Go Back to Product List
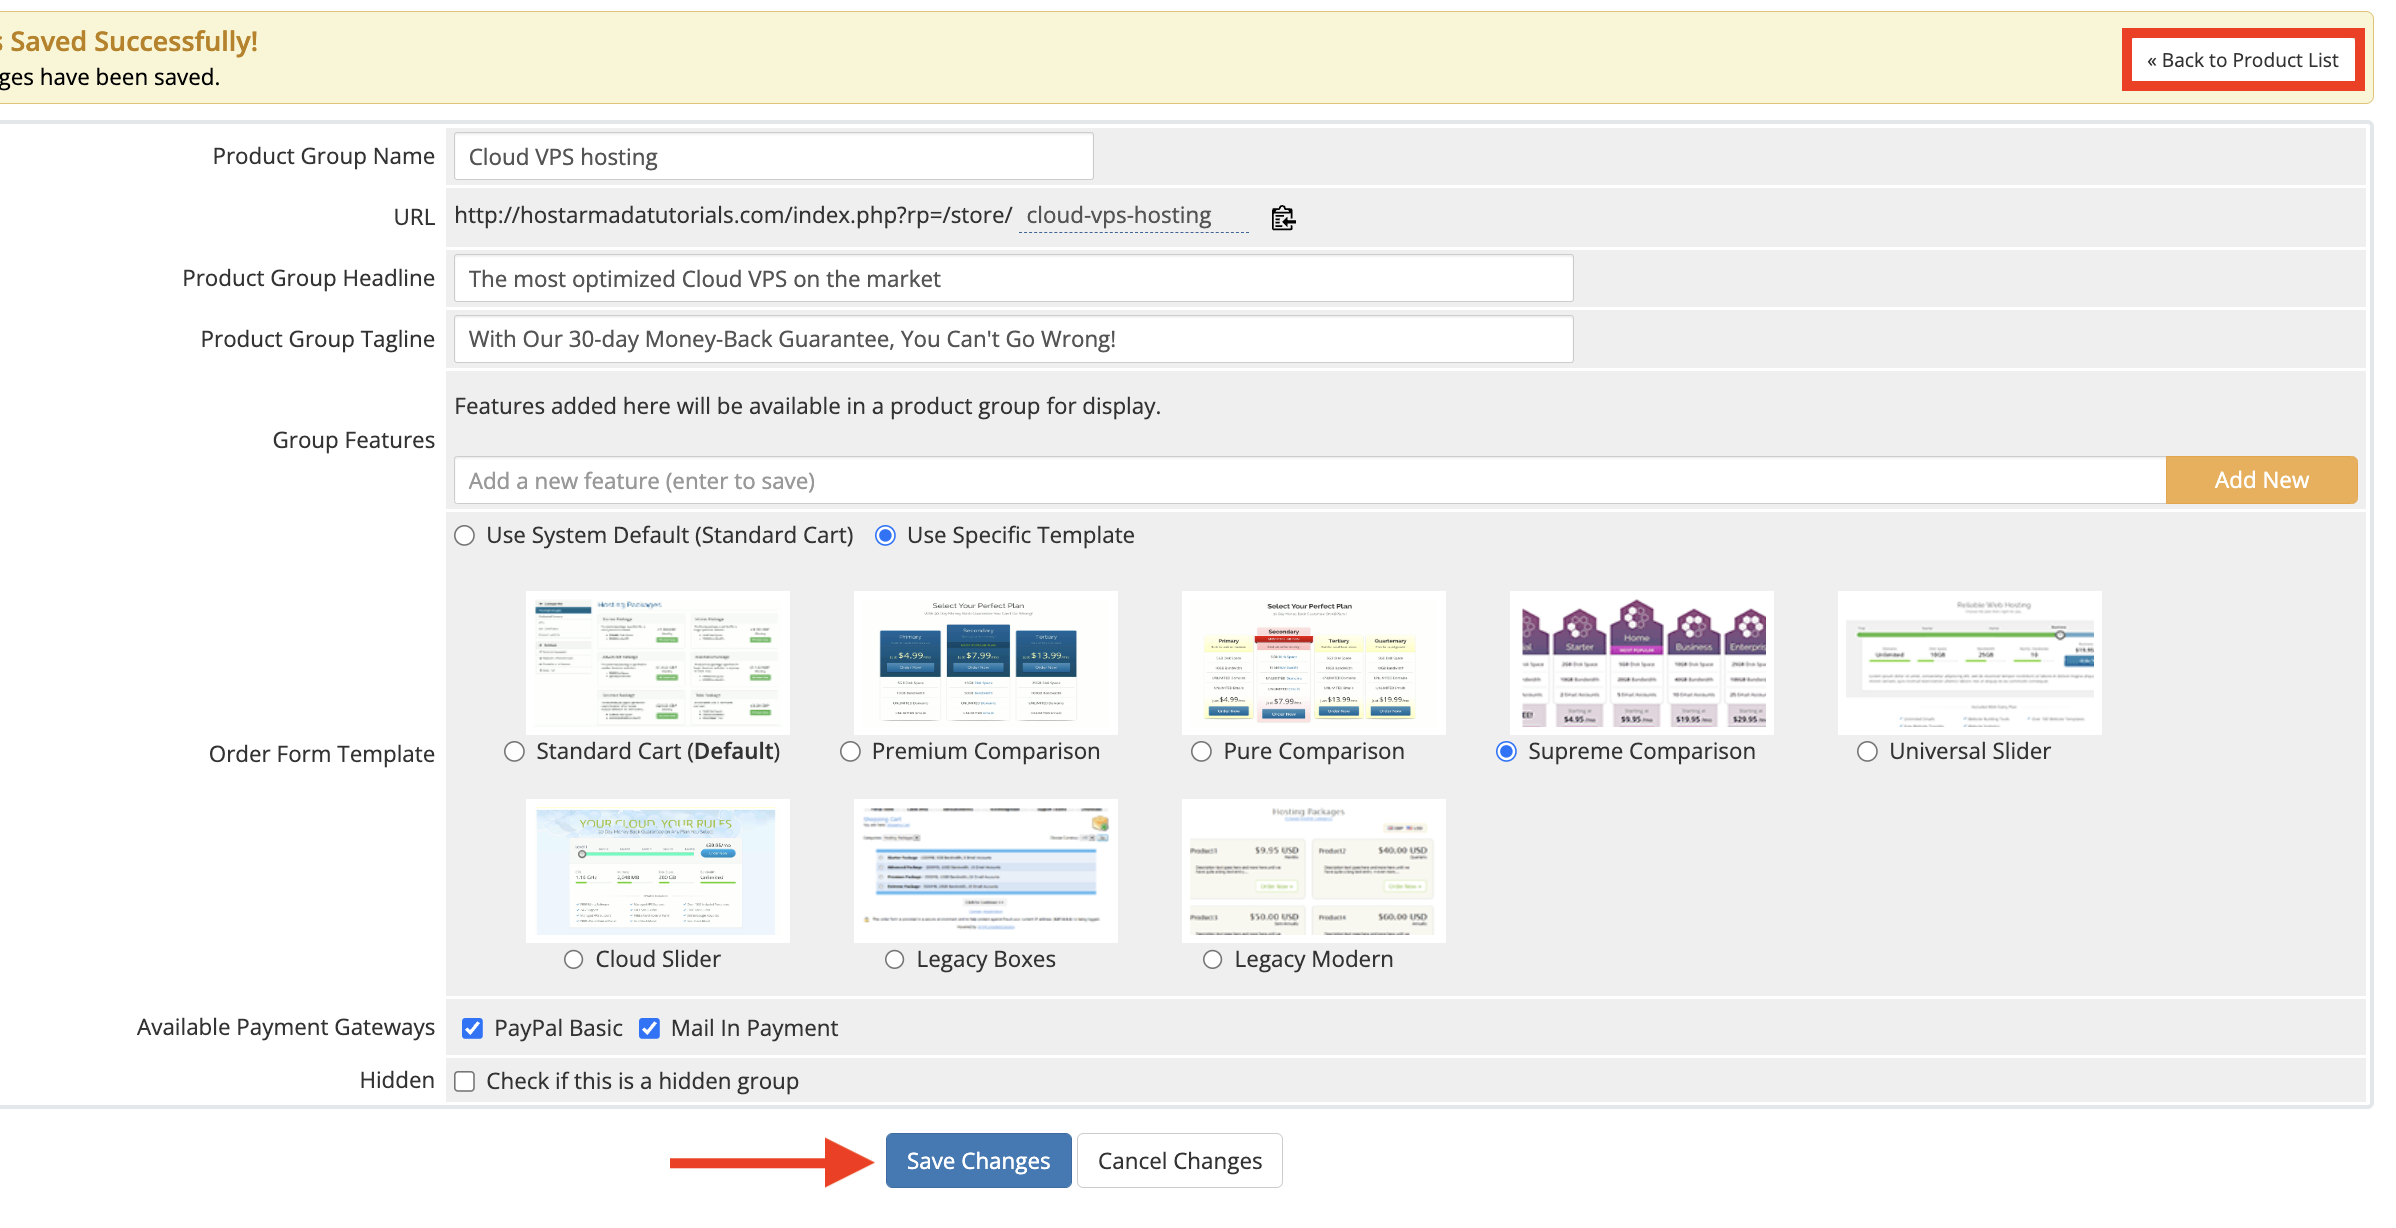The height and width of the screenshot is (1228, 2396). (x=2243, y=60)
